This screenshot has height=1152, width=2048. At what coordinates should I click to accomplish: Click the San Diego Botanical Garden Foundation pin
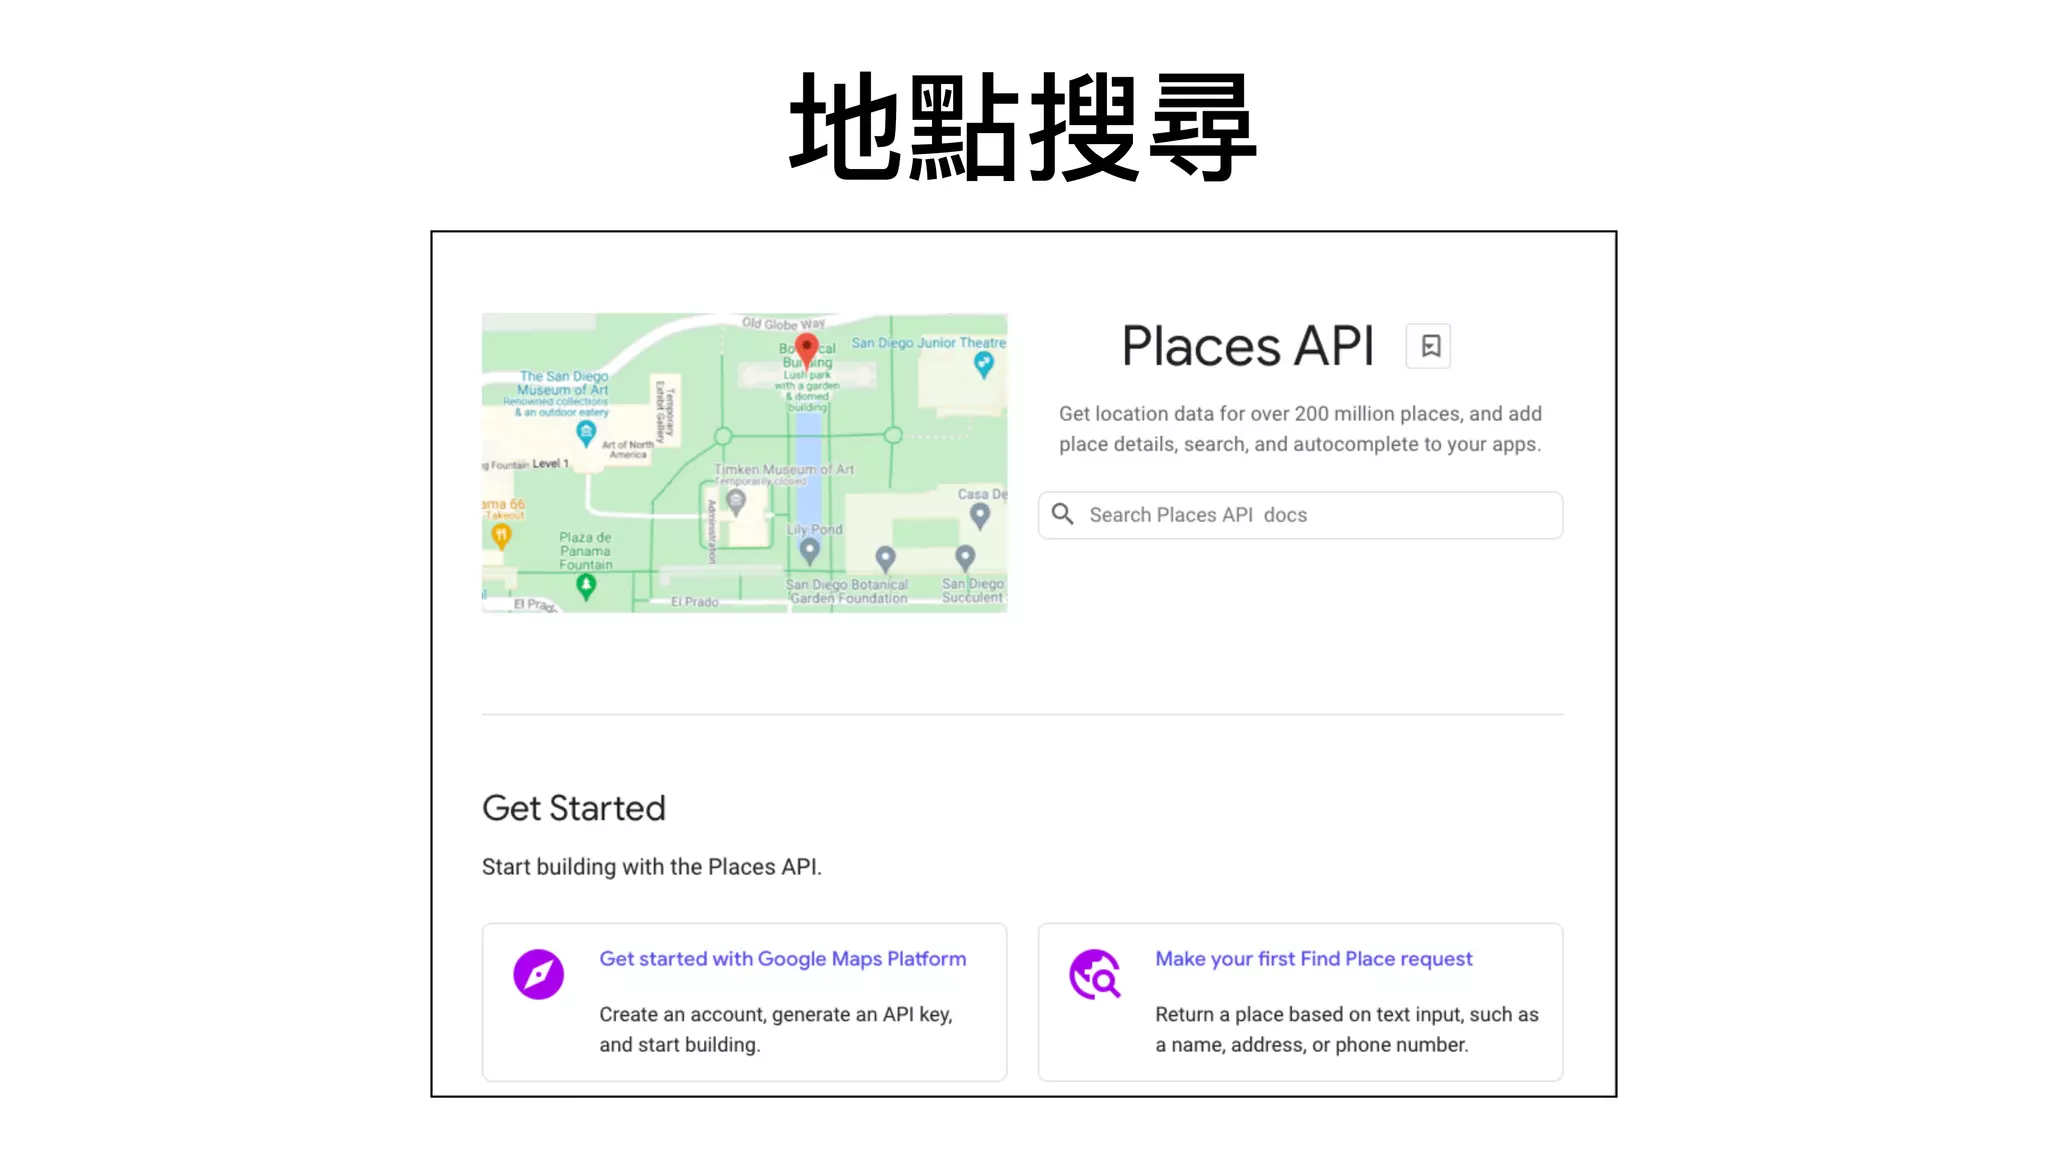[x=885, y=558]
